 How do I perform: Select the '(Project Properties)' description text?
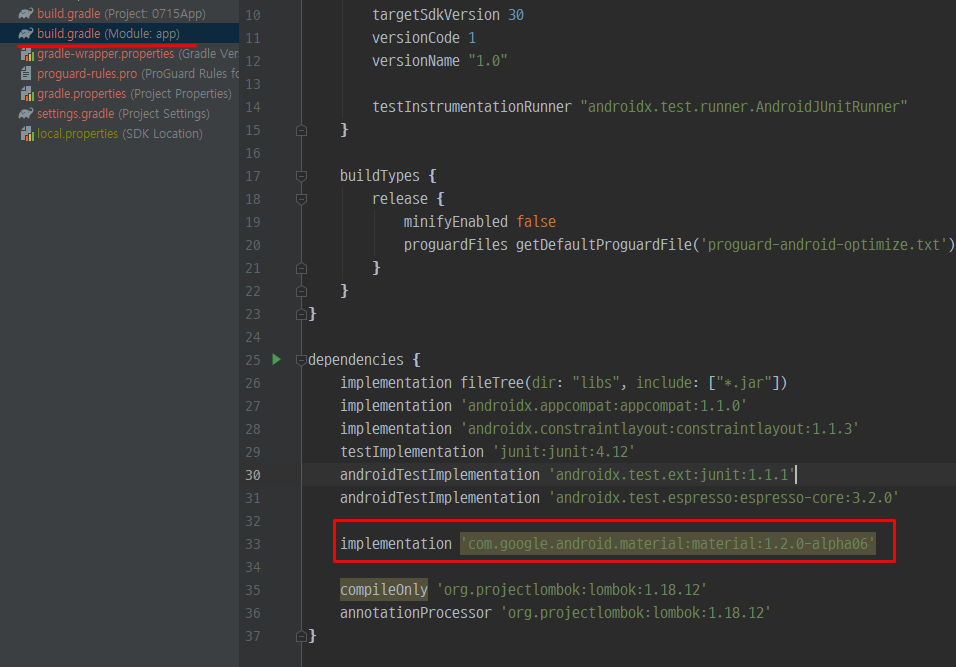(x=181, y=94)
